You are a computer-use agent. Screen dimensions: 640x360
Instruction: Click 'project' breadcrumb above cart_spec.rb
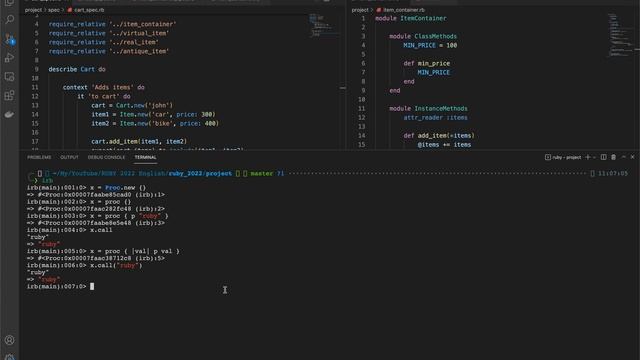pos(33,10)
